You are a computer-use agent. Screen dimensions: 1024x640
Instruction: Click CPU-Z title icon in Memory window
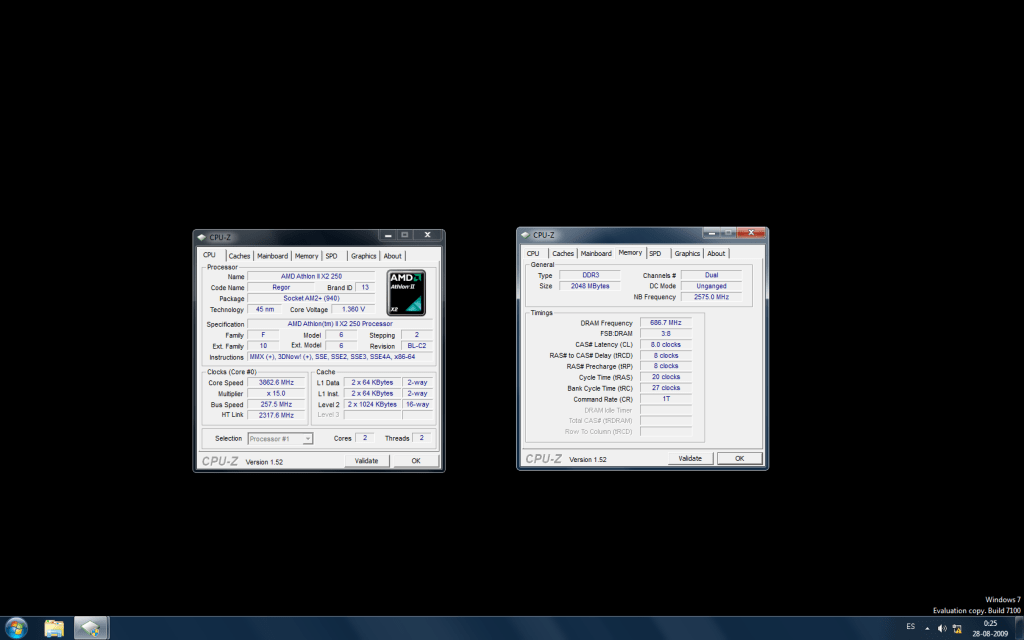click(526, 234)
